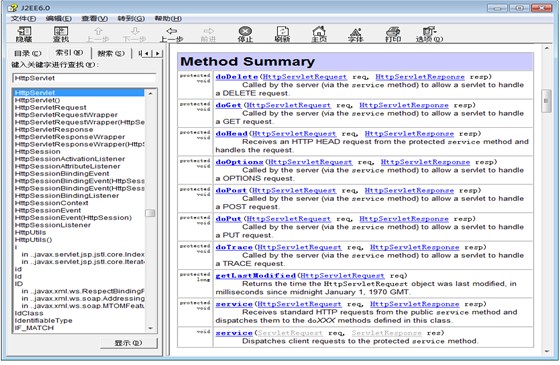Open the doHead method link
The width and height of the screenshot is (560, 365).
231,134
